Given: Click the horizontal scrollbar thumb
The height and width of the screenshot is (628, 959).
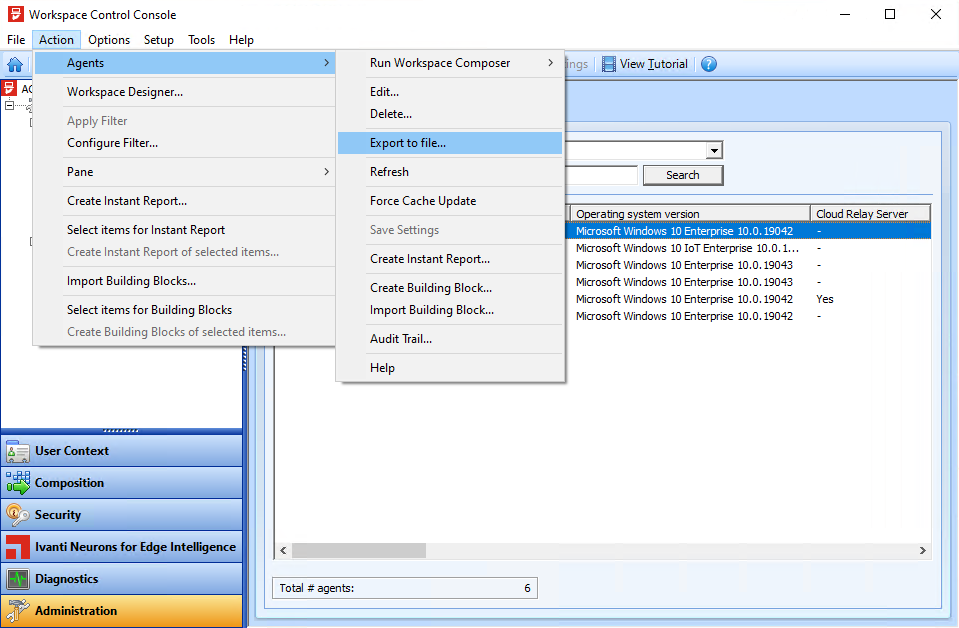Looking at the screenshot, I should [358, 550].
